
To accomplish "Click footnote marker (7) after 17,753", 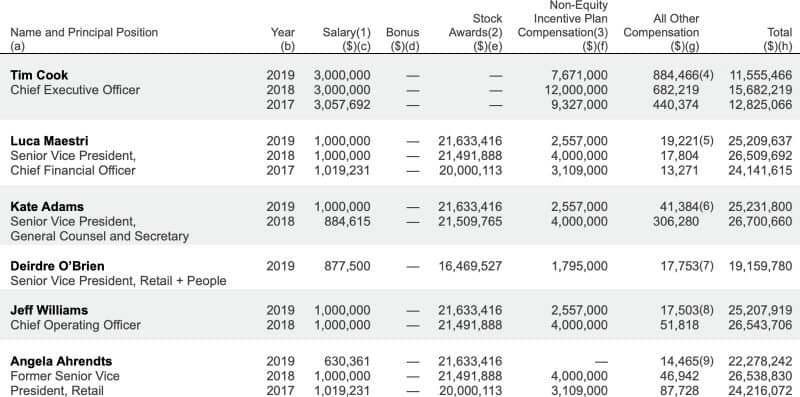I will [706, 266].
